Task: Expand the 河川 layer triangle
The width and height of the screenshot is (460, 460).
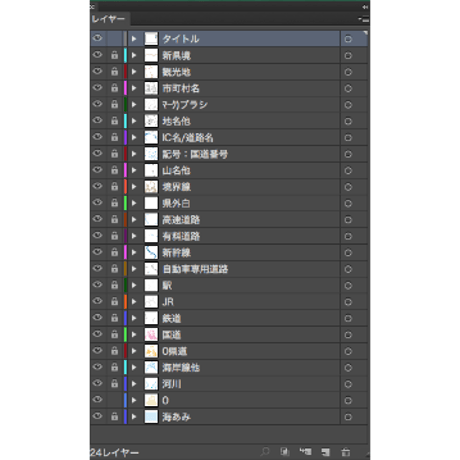Action: 134,384
